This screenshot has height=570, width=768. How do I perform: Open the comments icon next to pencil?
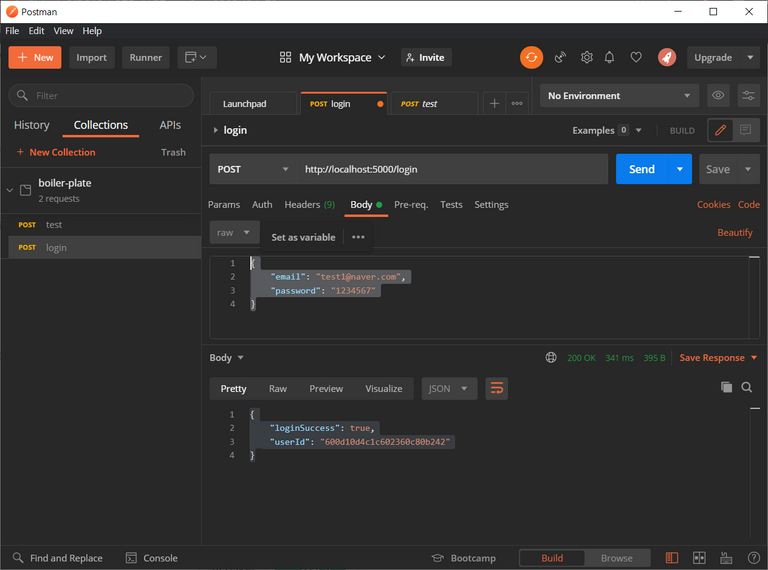[x=745, y=130]
